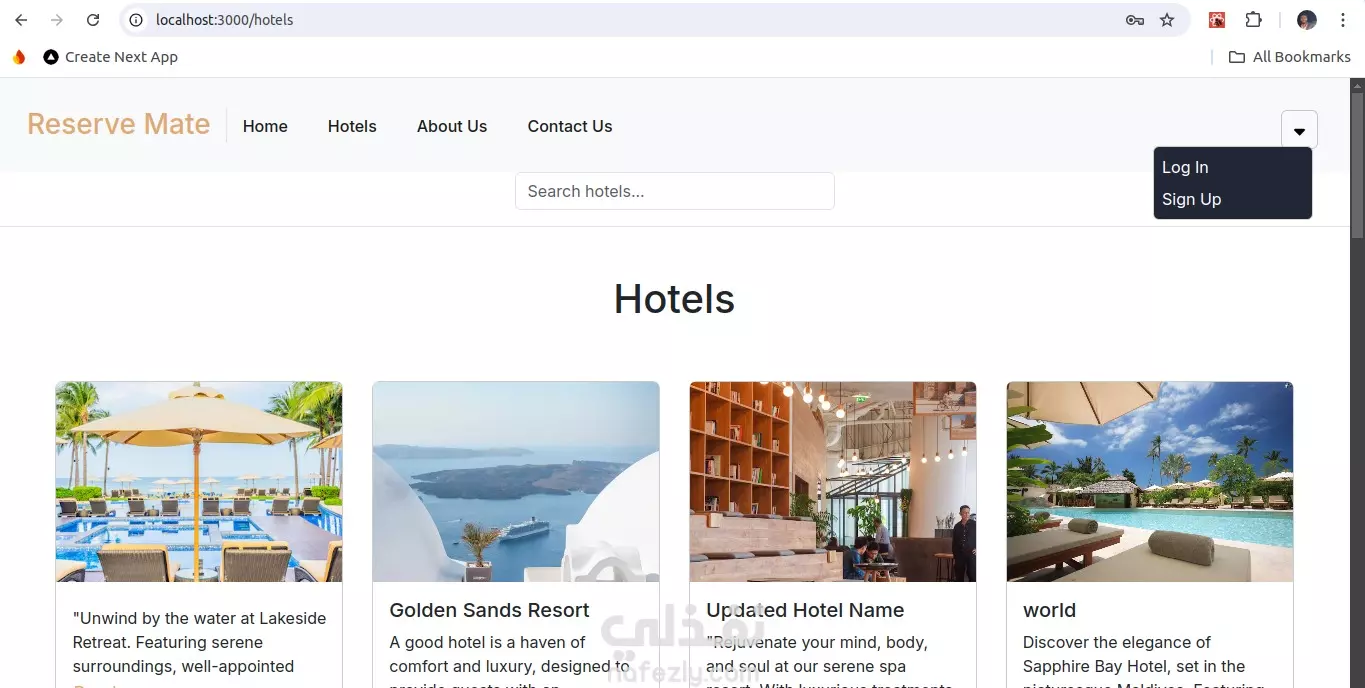Click the browser forward arrow

coord(57,20)
